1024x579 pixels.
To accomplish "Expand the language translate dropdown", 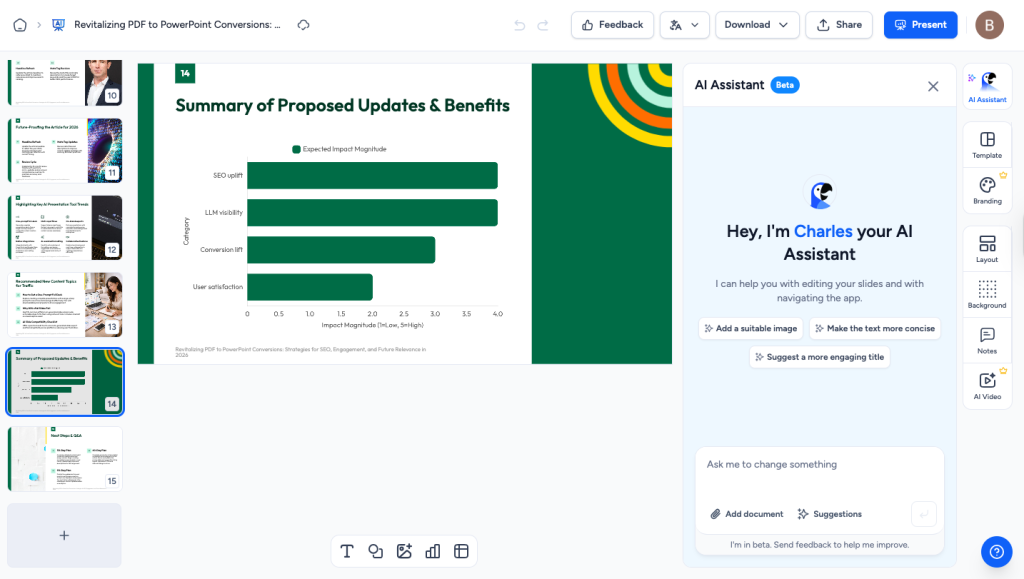I will 685,25.
